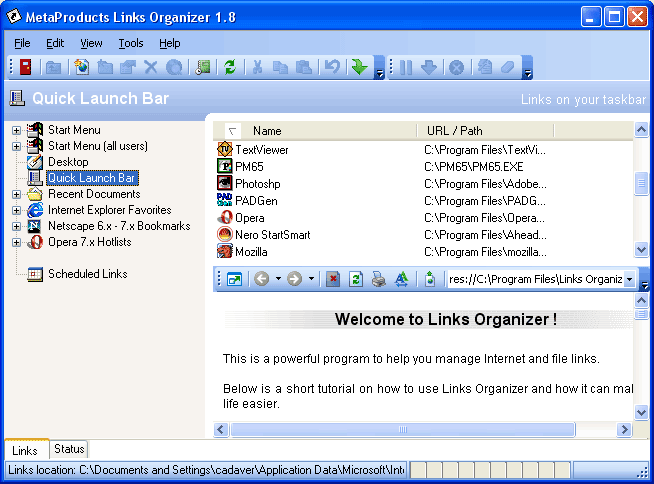654x484 pixels.
Task: Open the Forward history dropdown arrow
Action: [311, 279]
